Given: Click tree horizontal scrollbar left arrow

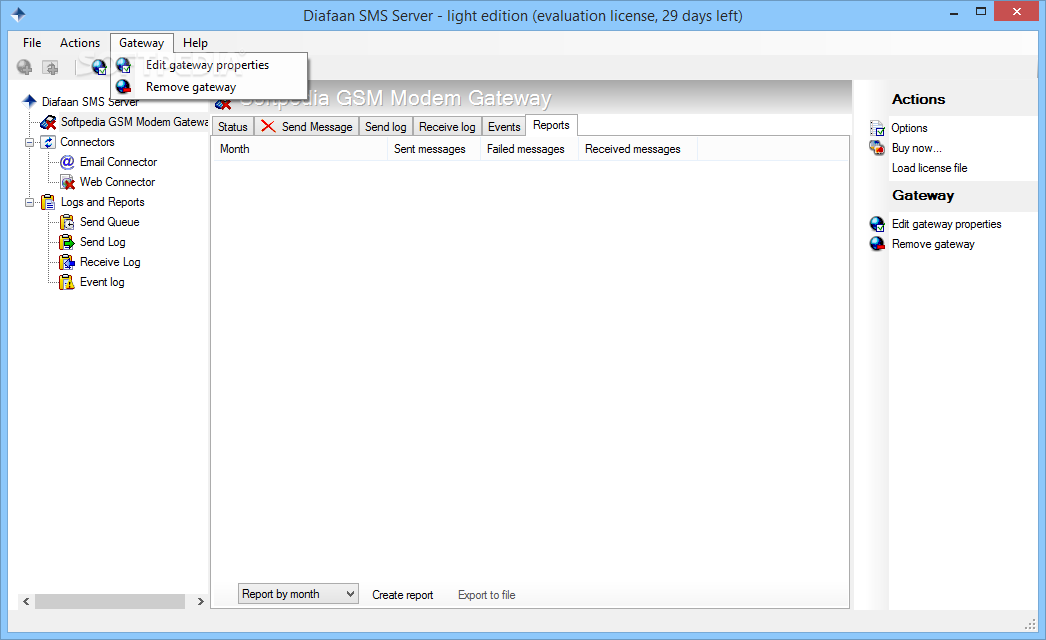Looking at the screenshot, I should click(26, 601).
